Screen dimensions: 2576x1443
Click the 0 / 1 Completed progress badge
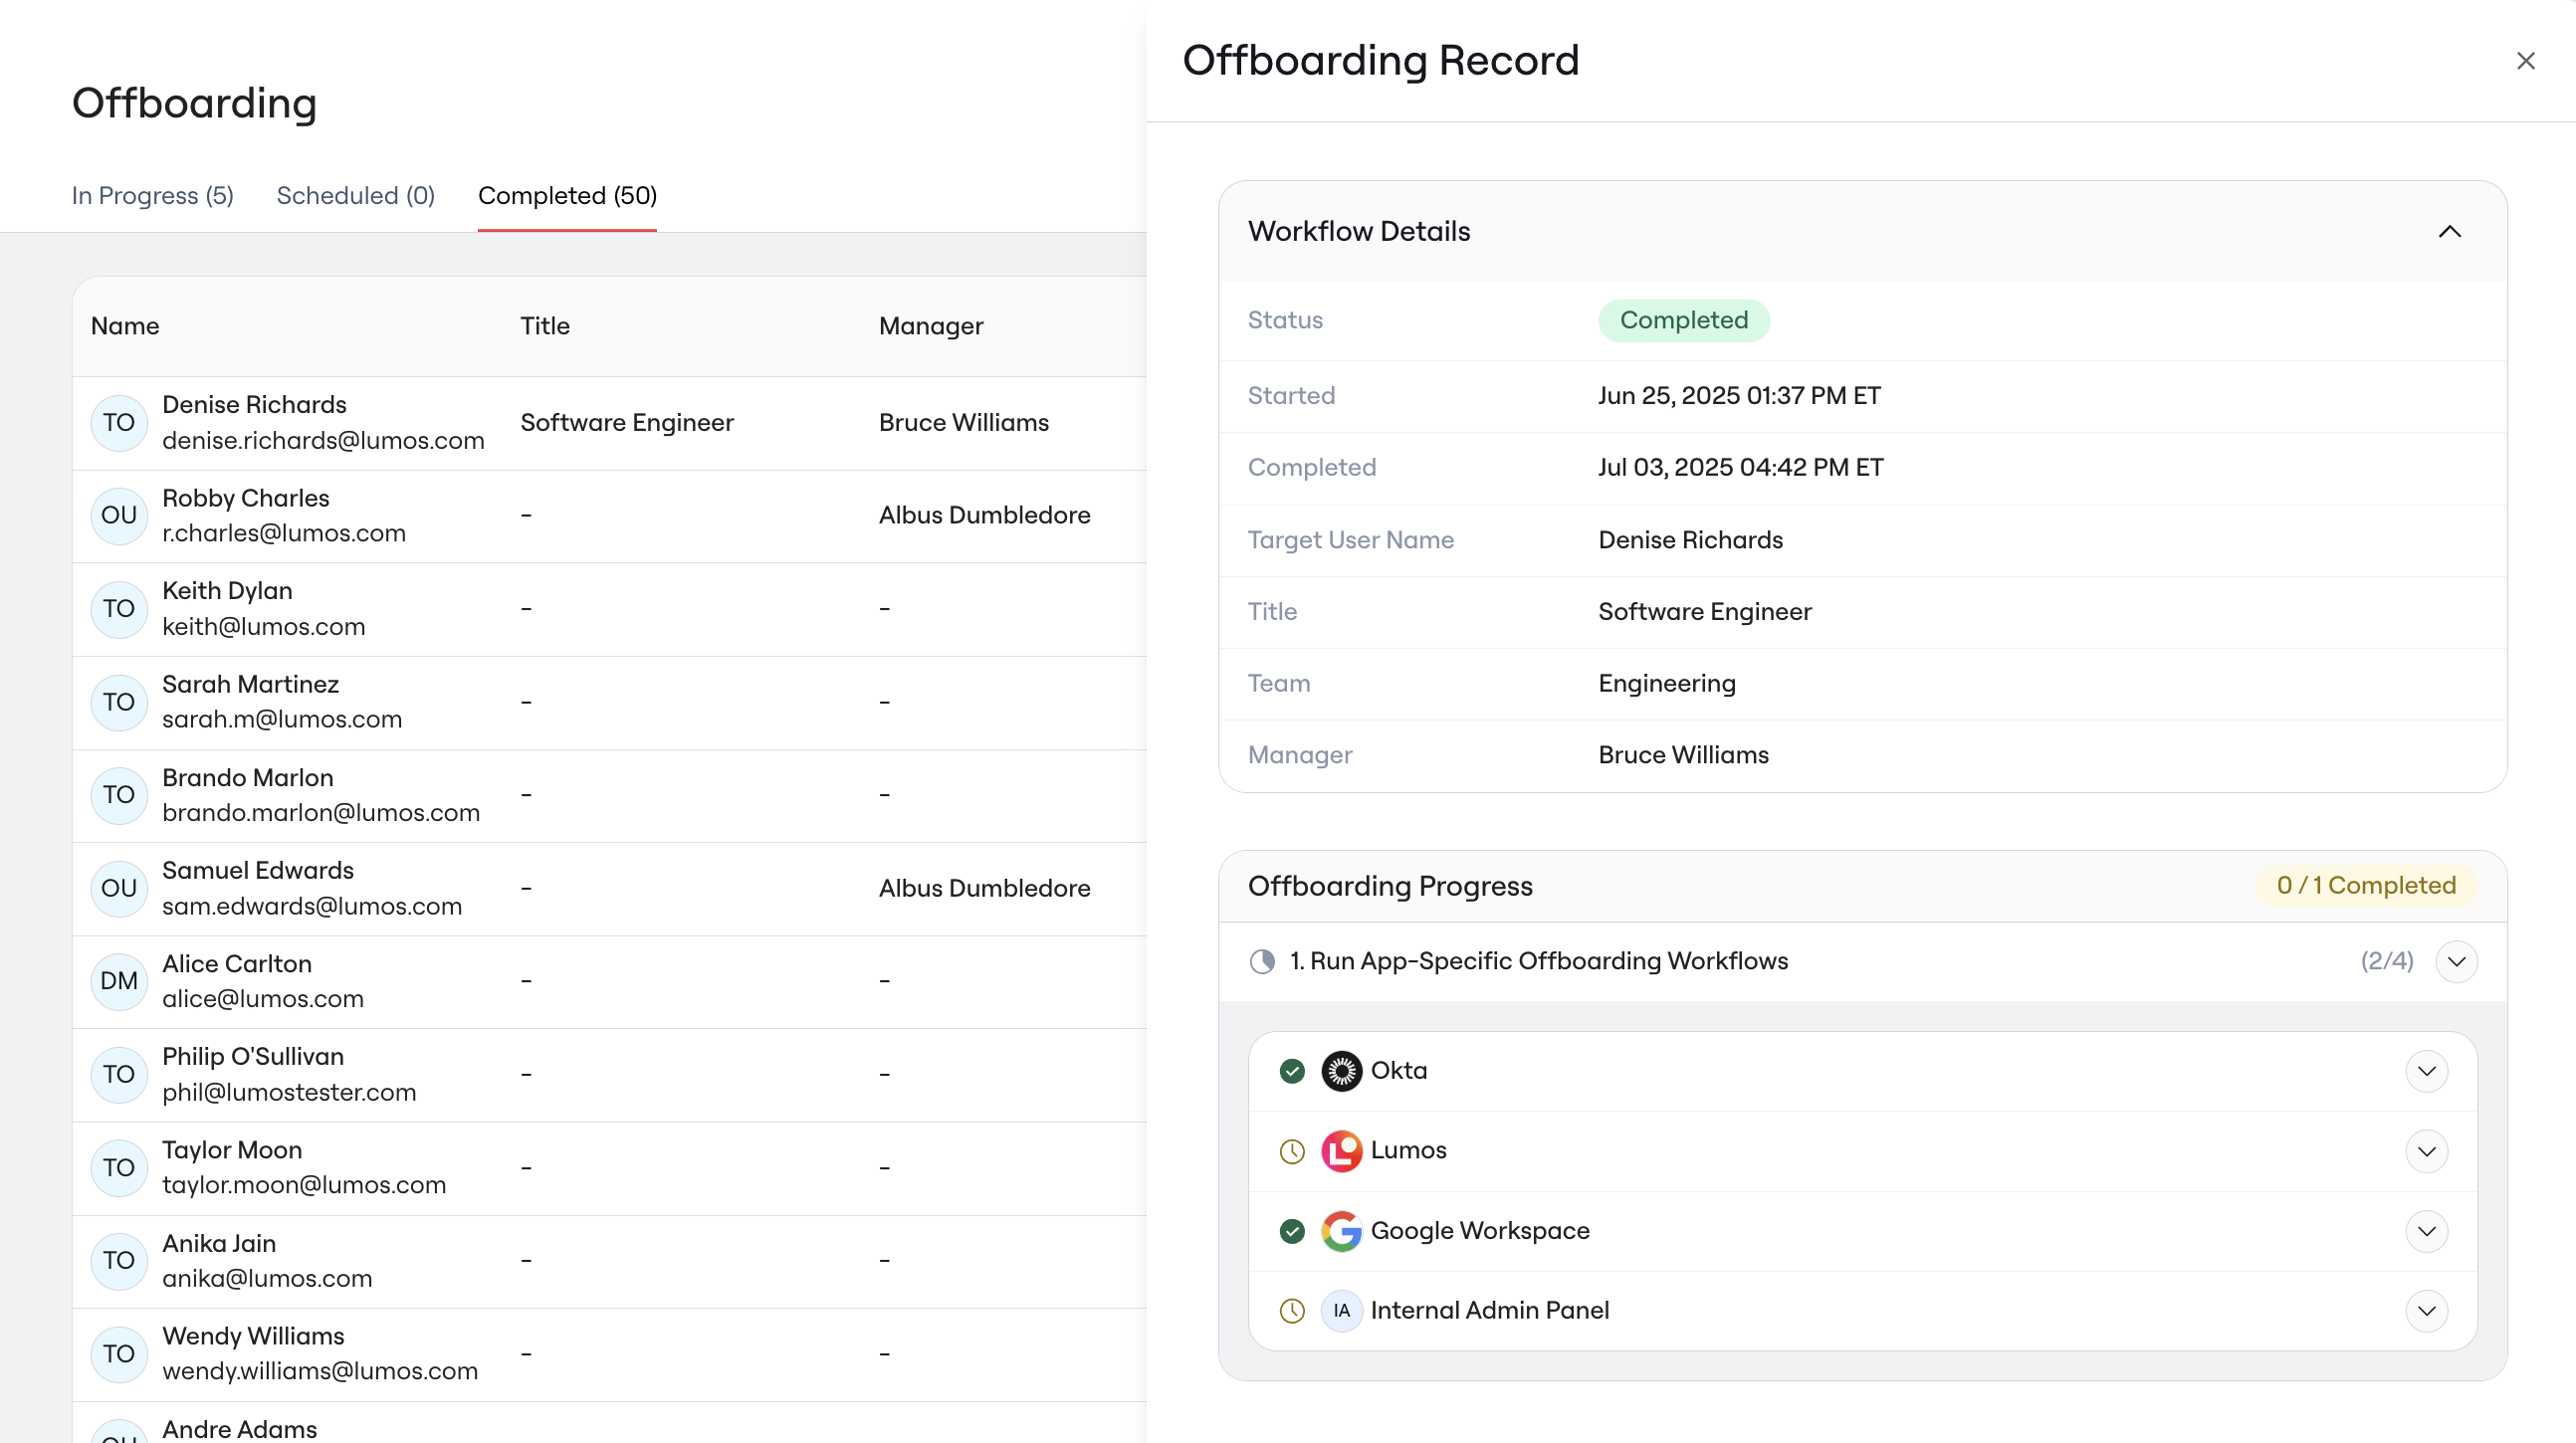click(2366, 886)
